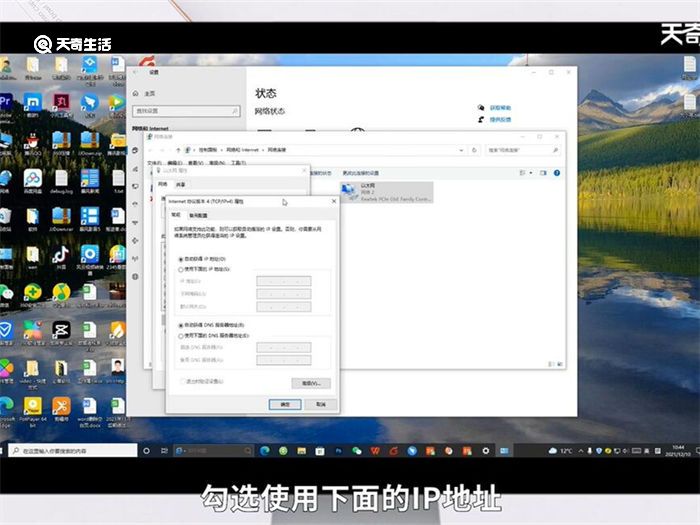700x525 pixels.
Task: Open the Douyin (TikTok) desktop icon
Action: [60, 258]
